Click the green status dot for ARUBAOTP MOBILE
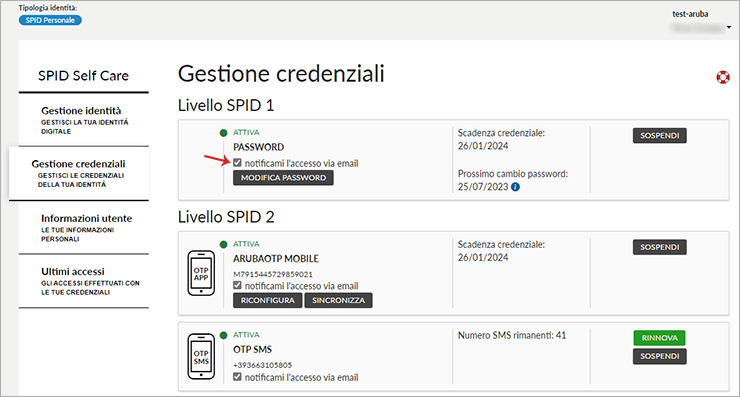Viewport: 740px width, 397px height. click(x=223, y=245)
